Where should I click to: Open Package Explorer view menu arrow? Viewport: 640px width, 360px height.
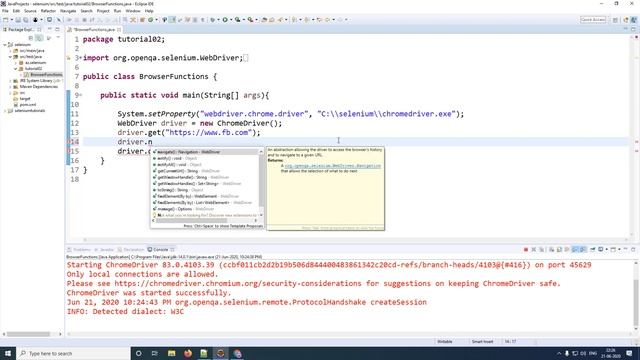point(58,38)
